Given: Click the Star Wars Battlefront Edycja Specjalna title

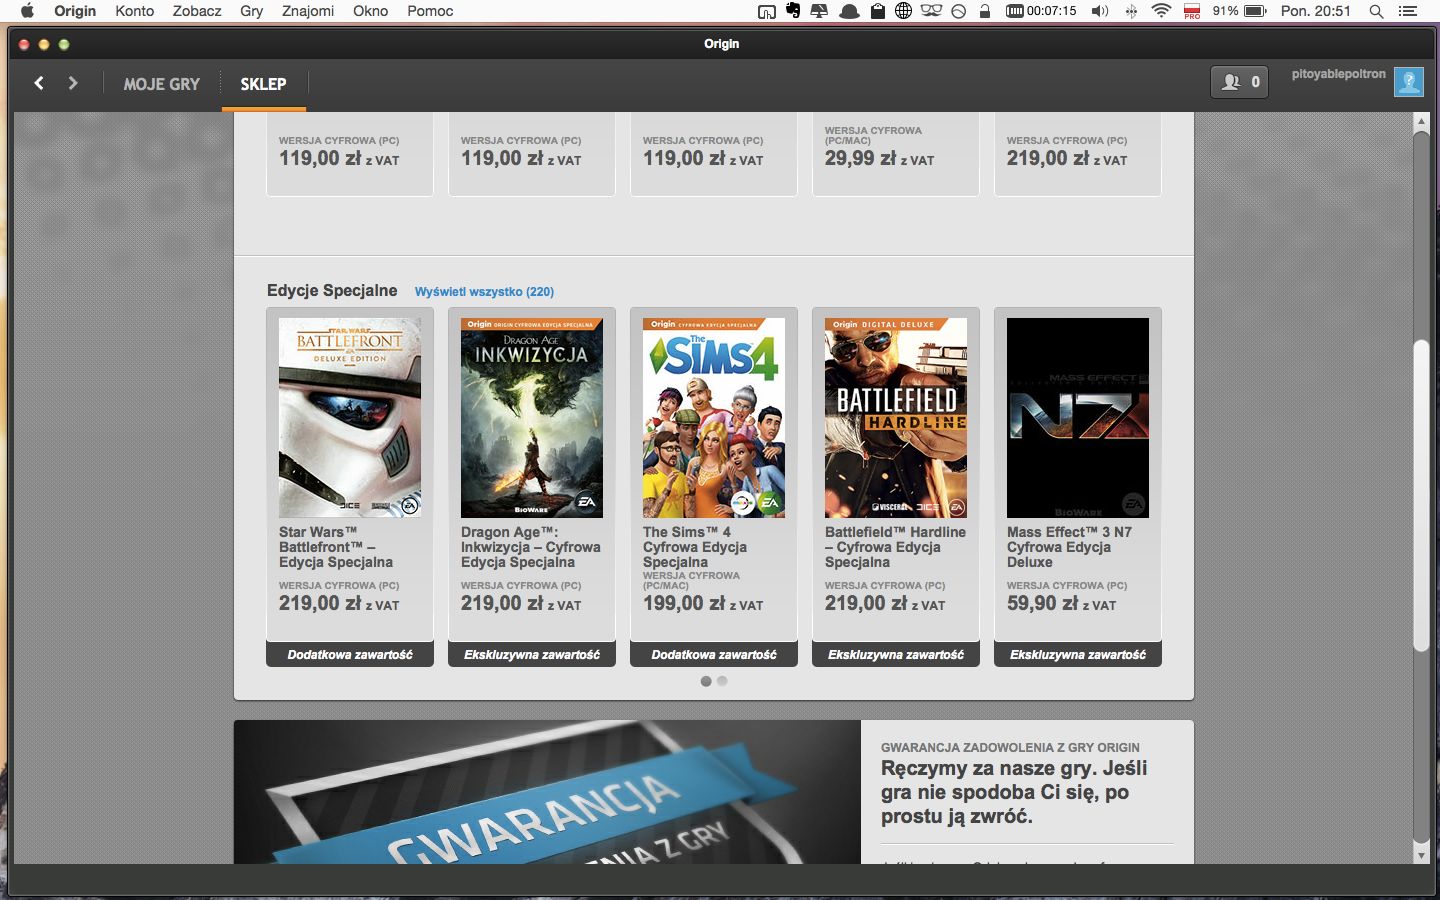Looking at the screenshot, I should coord(336,547).
